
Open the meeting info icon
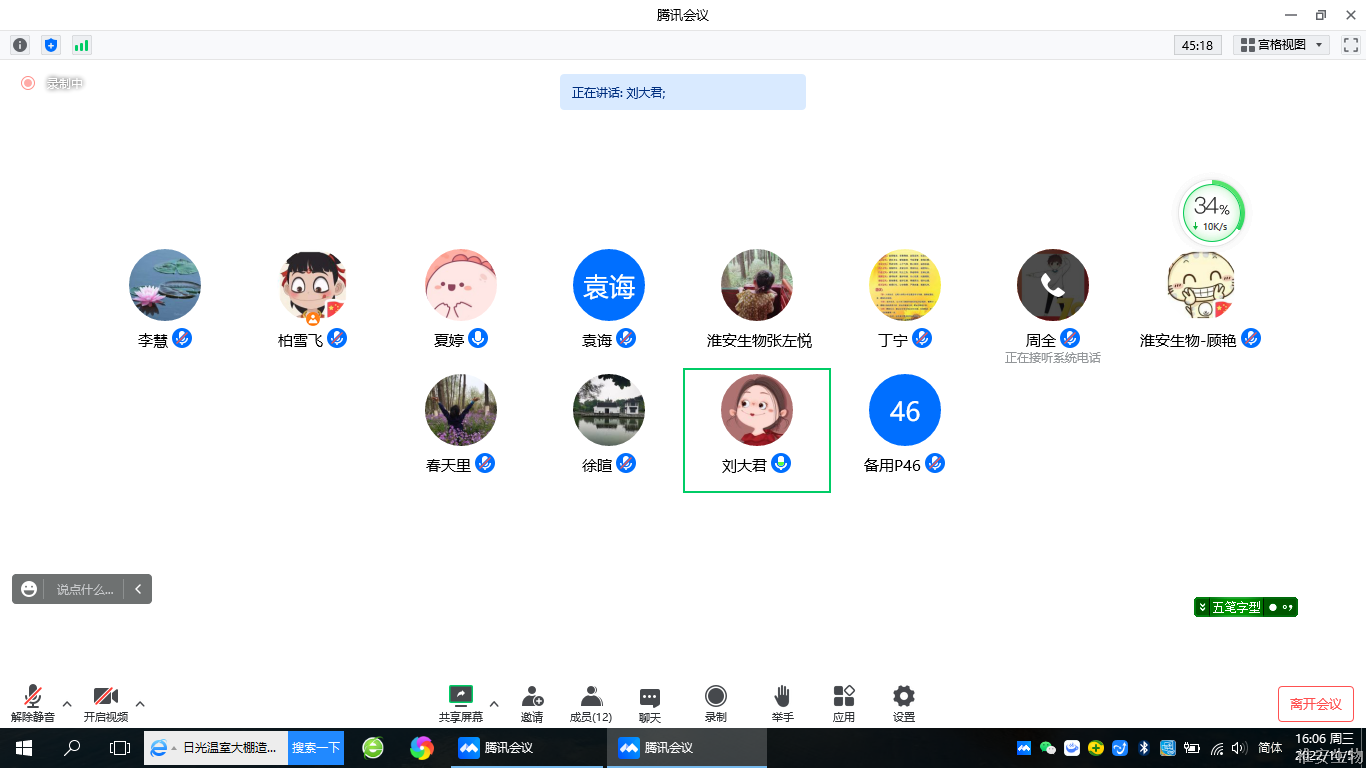tap(20, 45)
